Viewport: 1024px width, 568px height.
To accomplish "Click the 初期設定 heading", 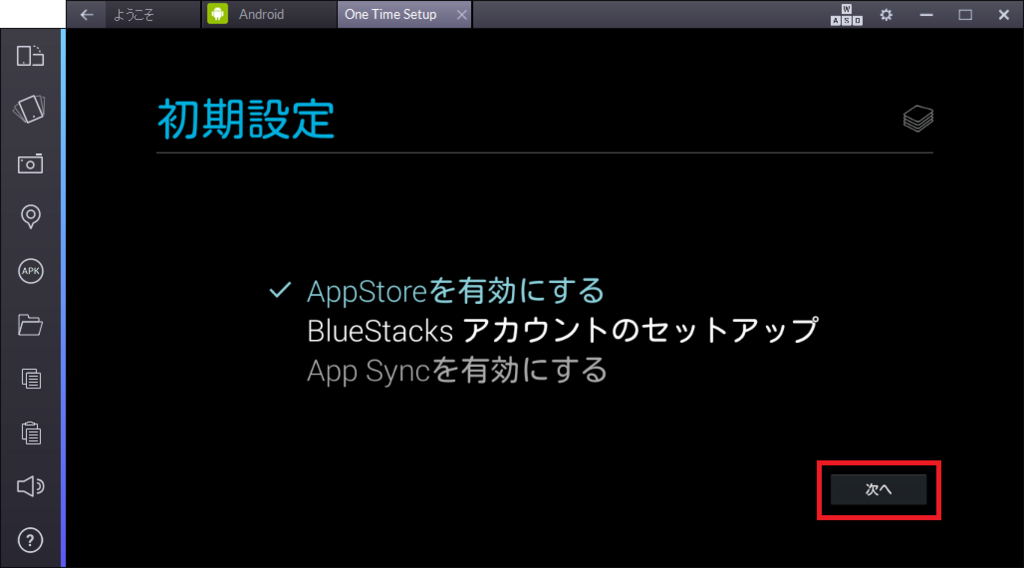I will (246, 119).
